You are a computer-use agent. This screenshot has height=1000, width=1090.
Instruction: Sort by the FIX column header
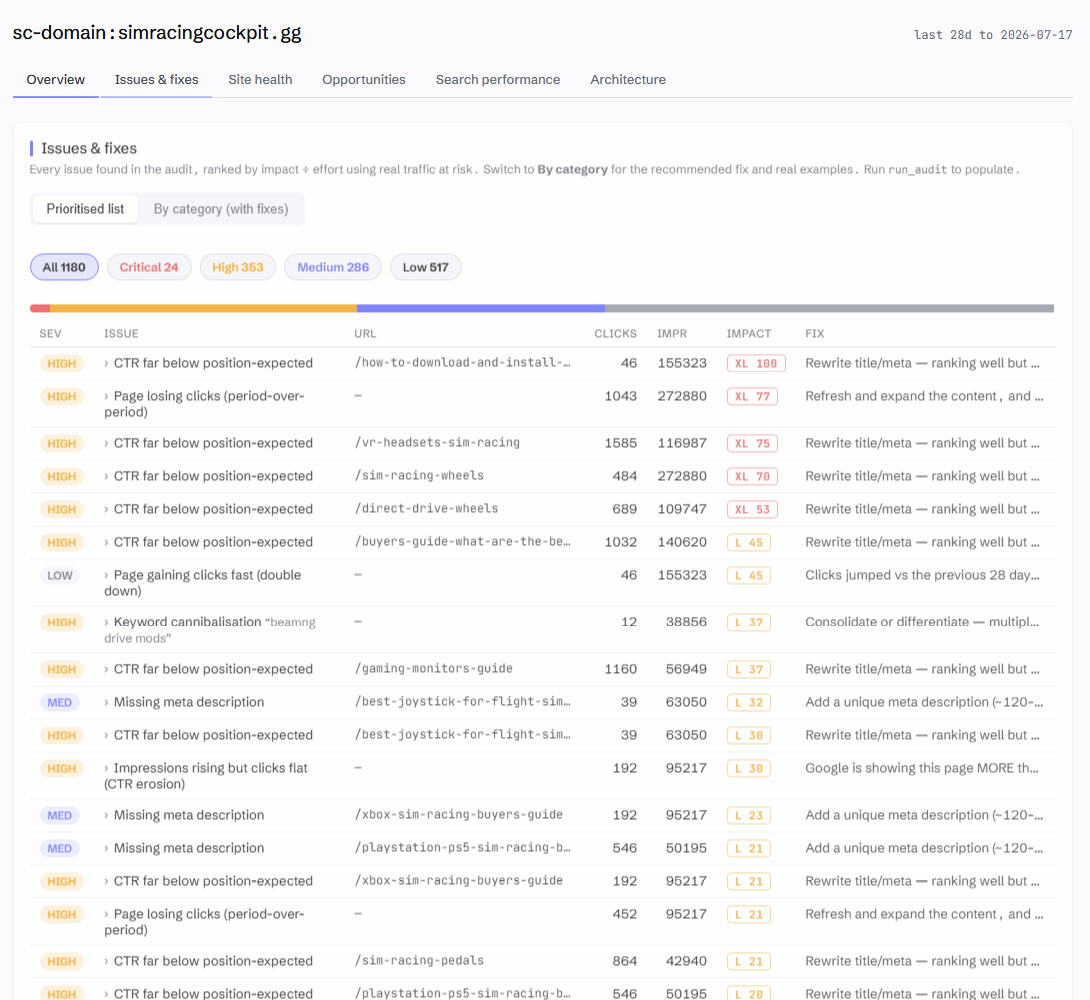[815, 334]
